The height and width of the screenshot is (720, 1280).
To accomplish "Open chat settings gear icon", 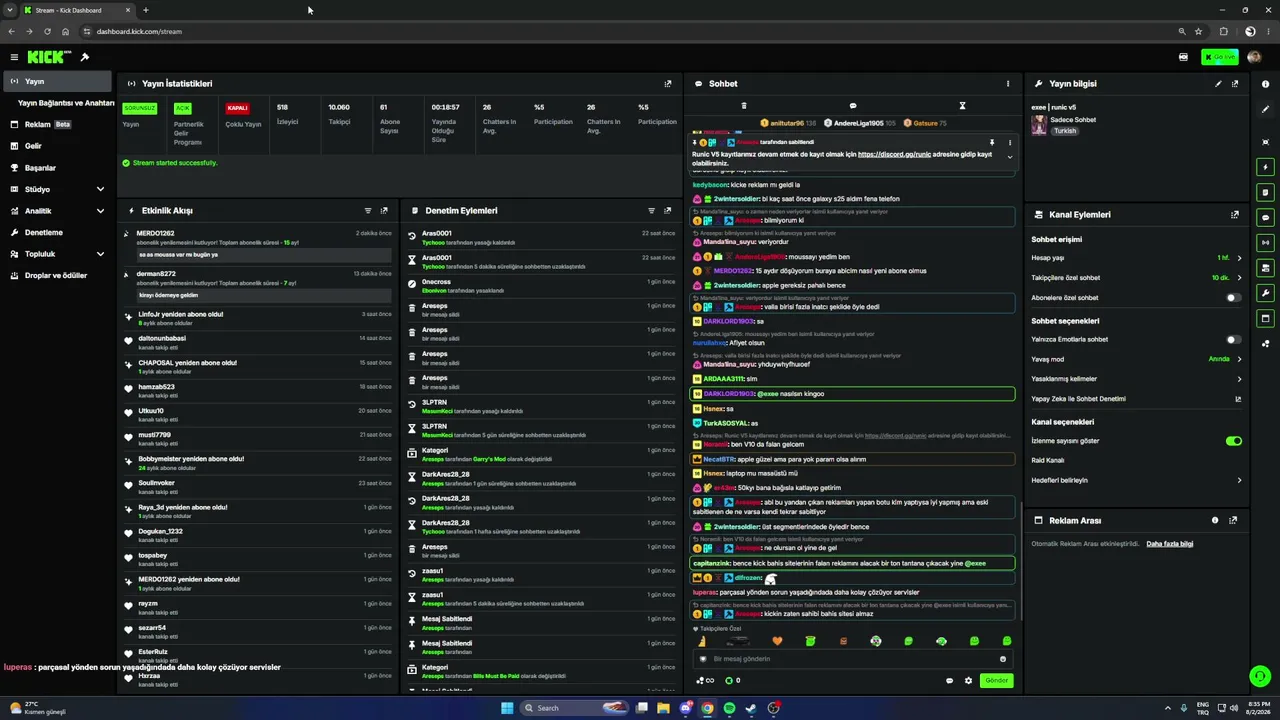I will [x=968, y=681].
